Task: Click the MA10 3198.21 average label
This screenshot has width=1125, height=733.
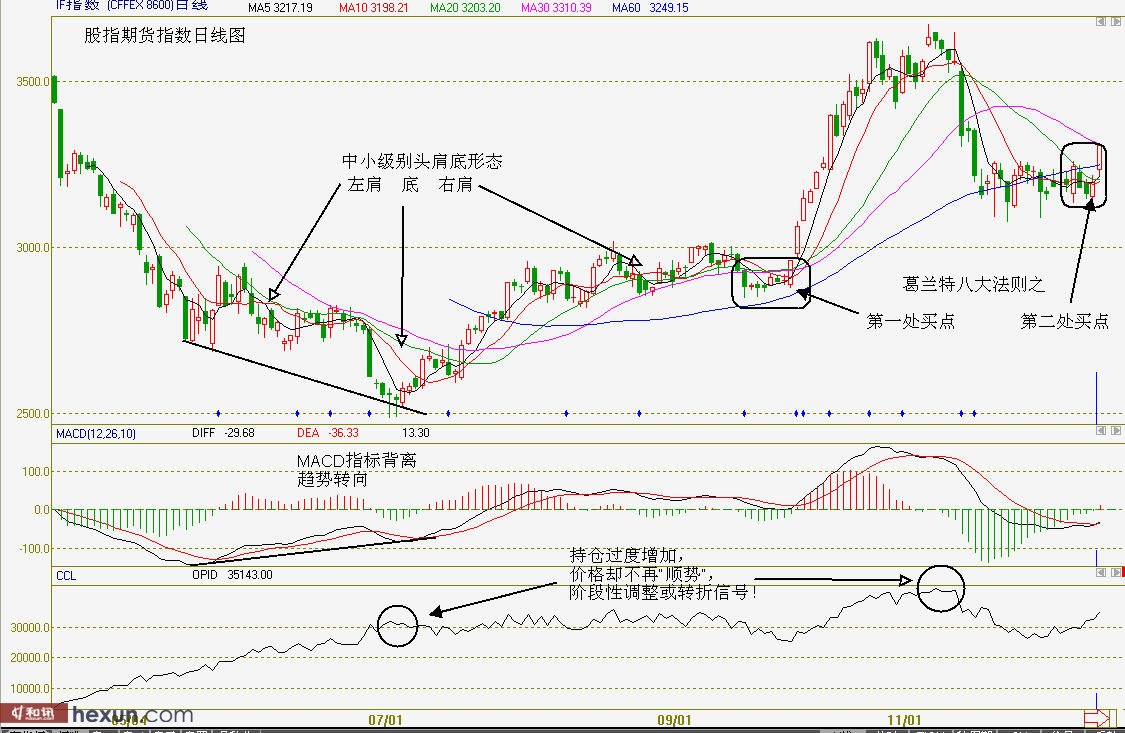Action: [x=374, y=7]
